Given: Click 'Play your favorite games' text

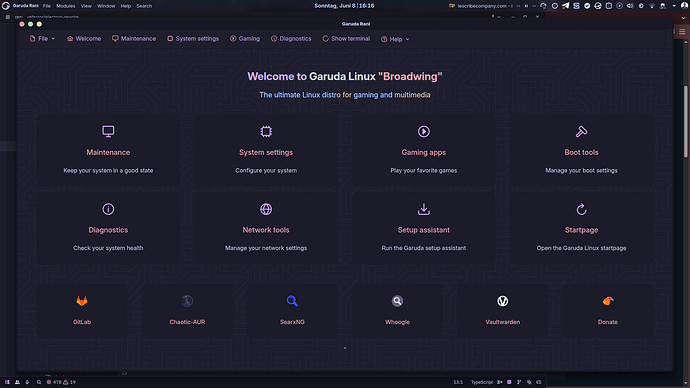Looking at the screenshot, I should tap(424, 170).
